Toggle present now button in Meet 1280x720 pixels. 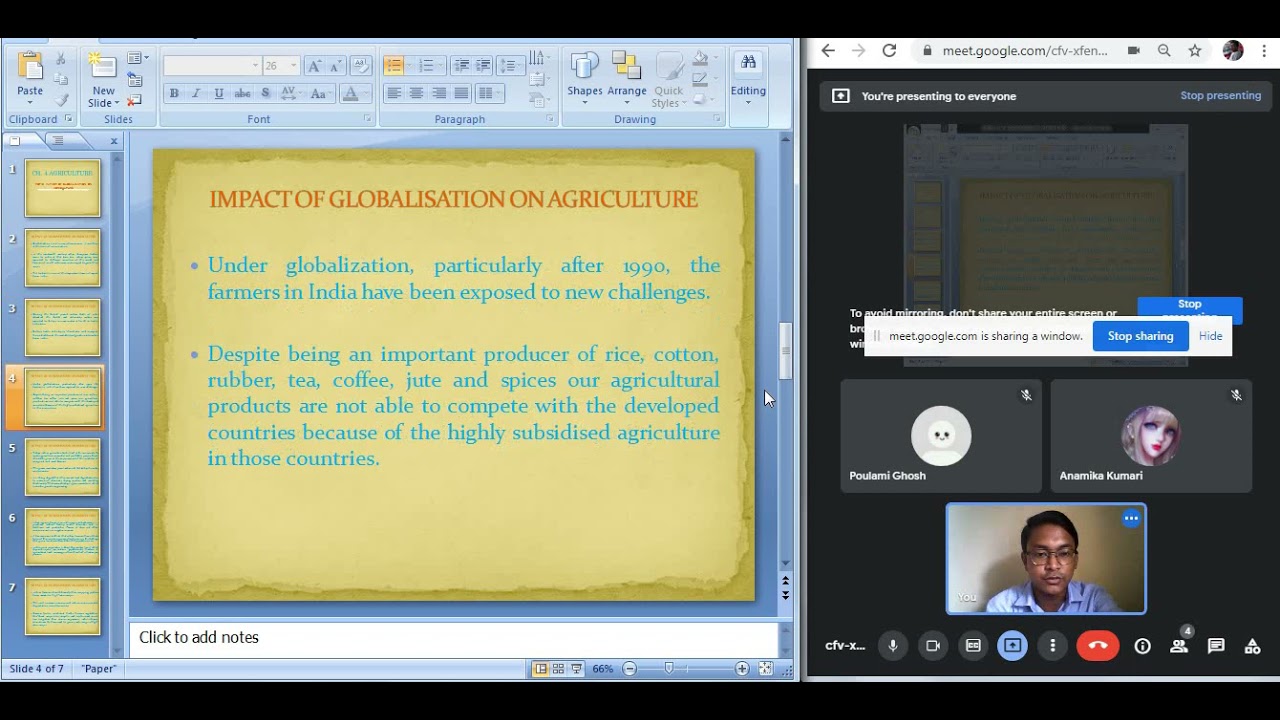click(1013, 646)
